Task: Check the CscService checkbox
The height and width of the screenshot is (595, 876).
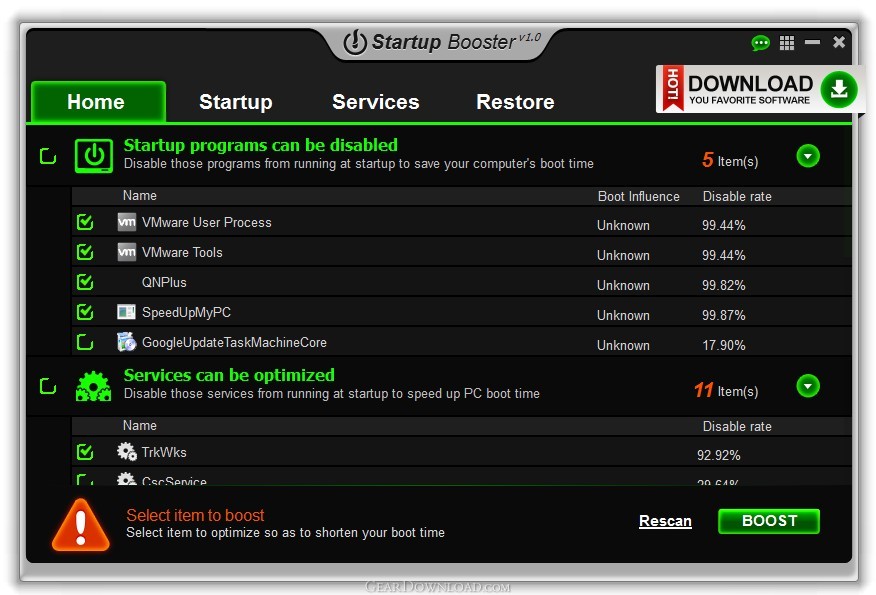Action: point(85,479)
